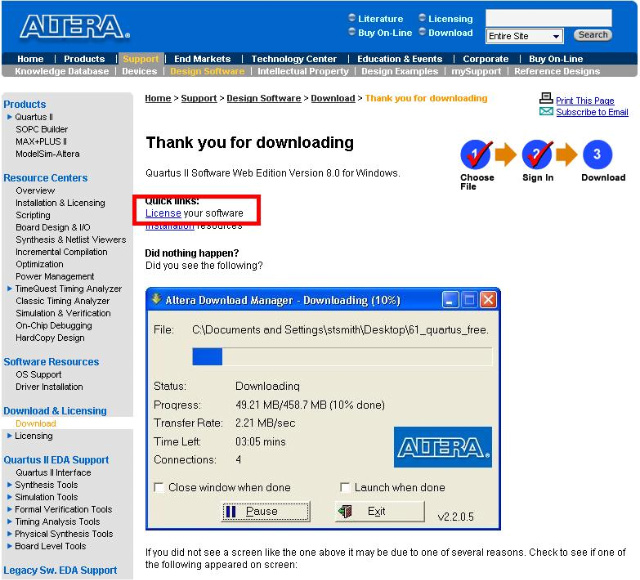Maximize the Altera Download Manager window
Image resolution: width=640 pixels, height=580 pixels.
pyautogui.click(x=469, y=300)
